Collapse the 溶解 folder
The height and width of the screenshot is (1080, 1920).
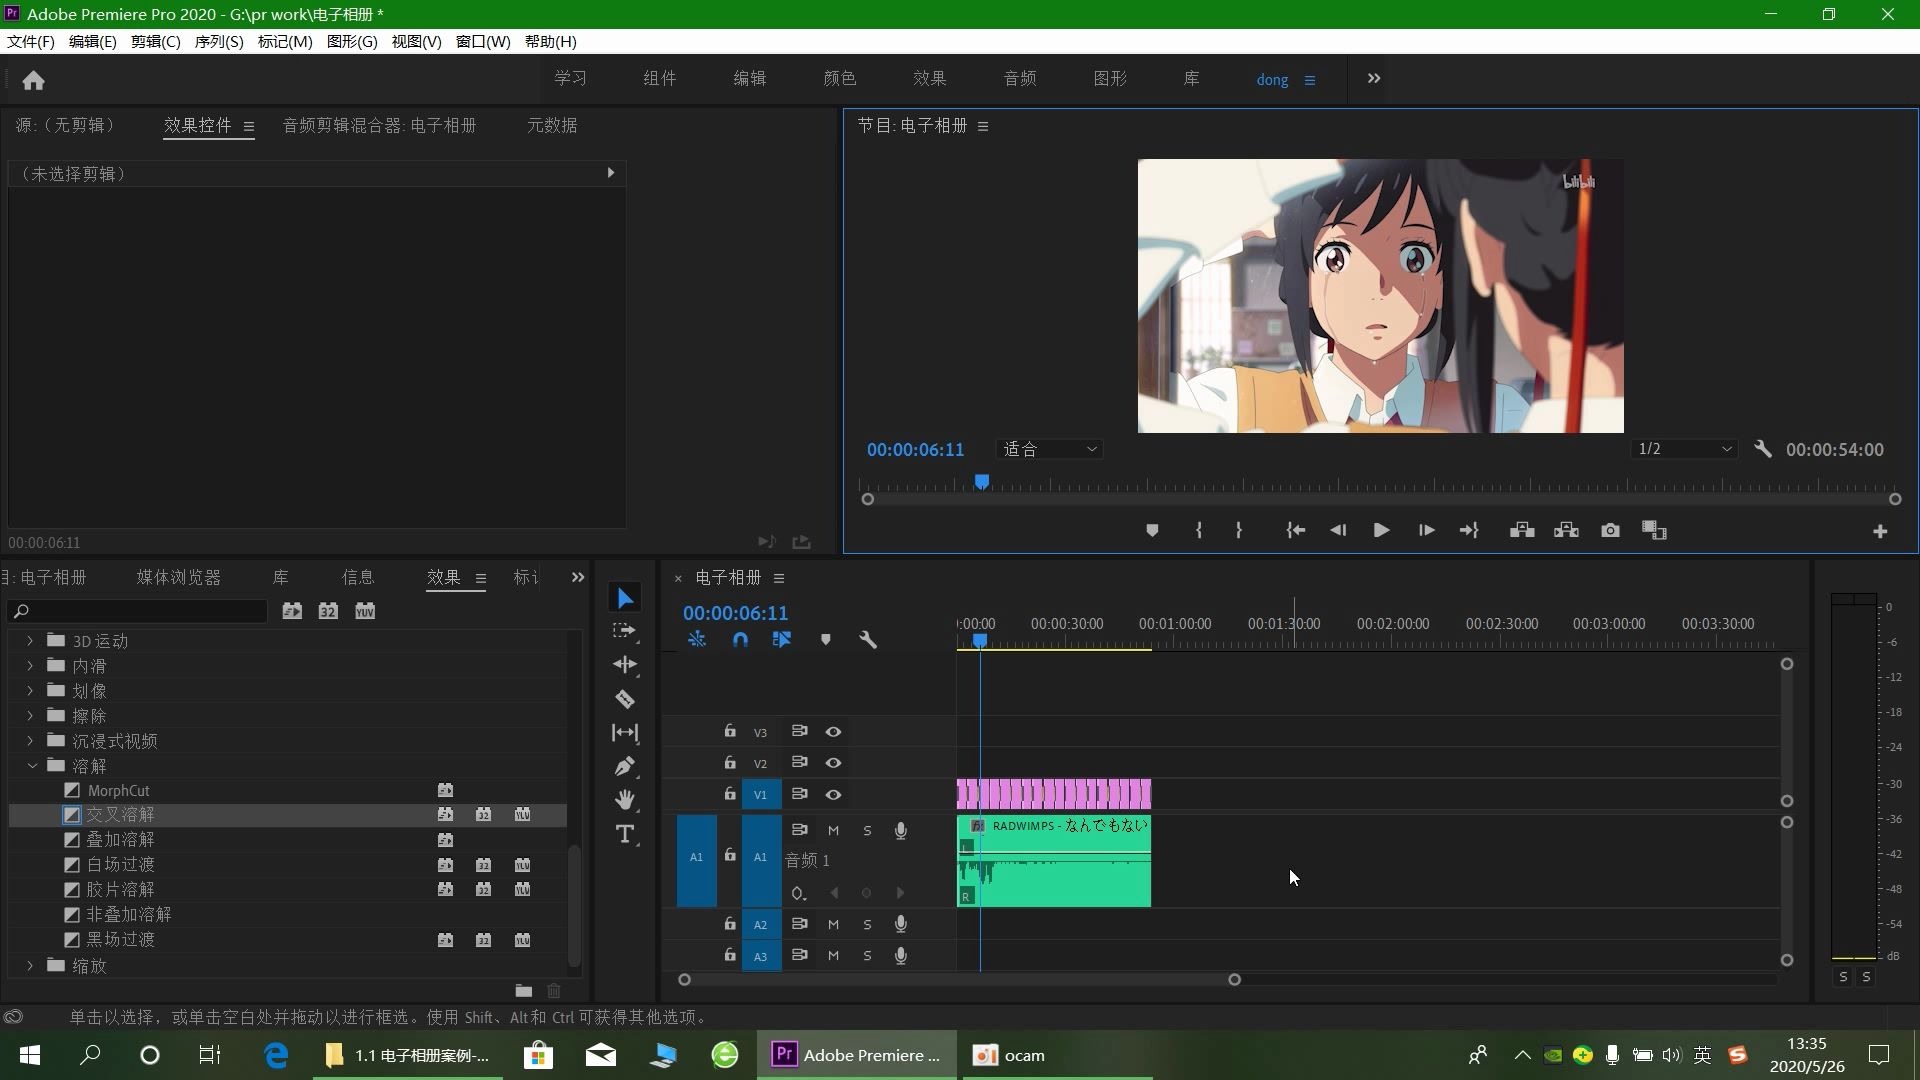coord(32,766)
